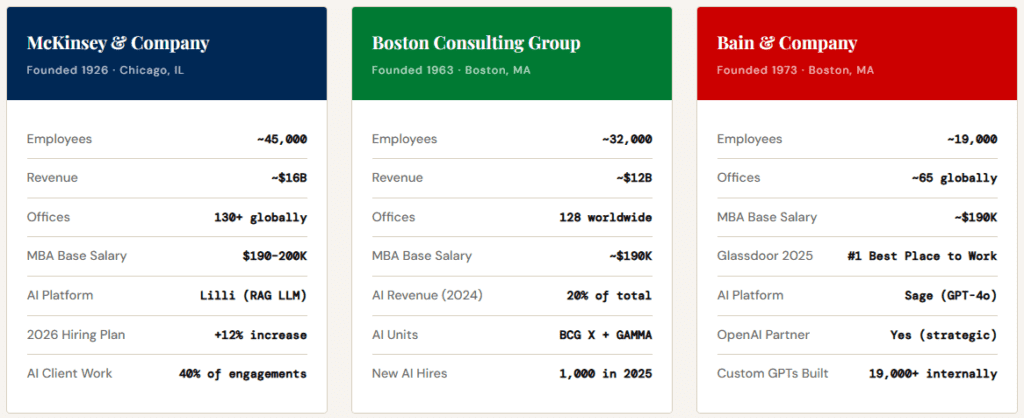Select the "Lilli (RAG LLM)" AI Platform value
This screenshot has height=418, width=1024.
[x=253, y=295]
